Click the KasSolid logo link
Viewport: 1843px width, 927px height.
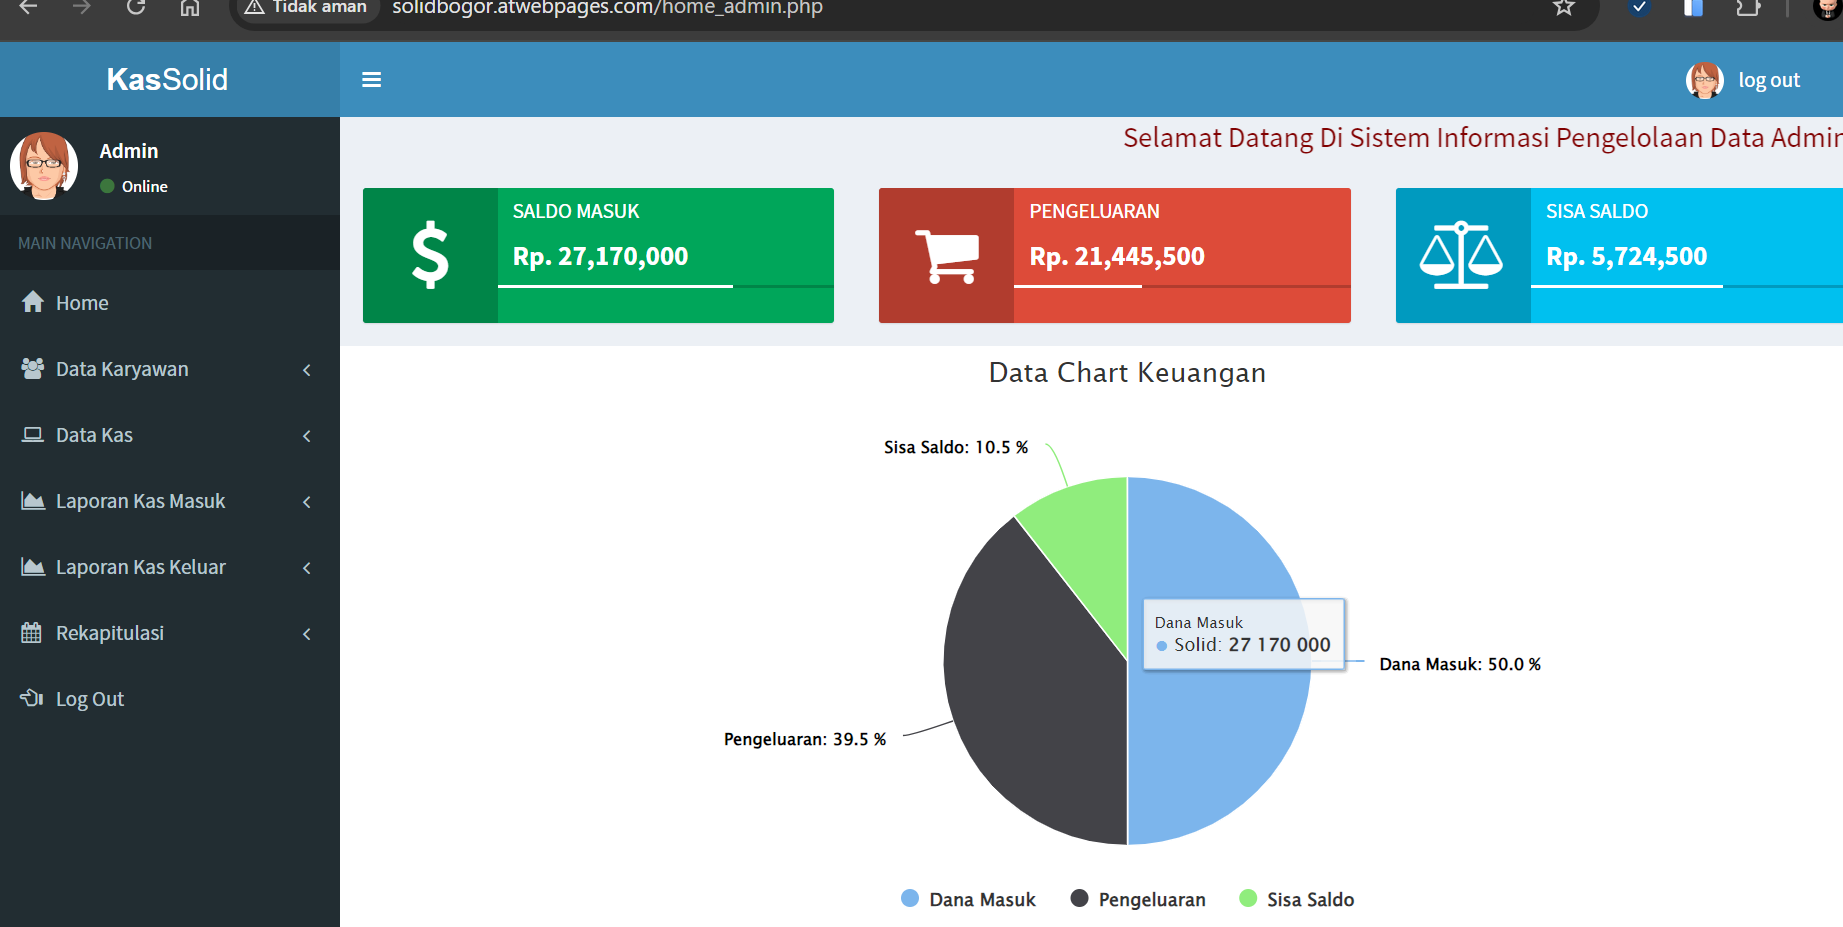(168, 79)
